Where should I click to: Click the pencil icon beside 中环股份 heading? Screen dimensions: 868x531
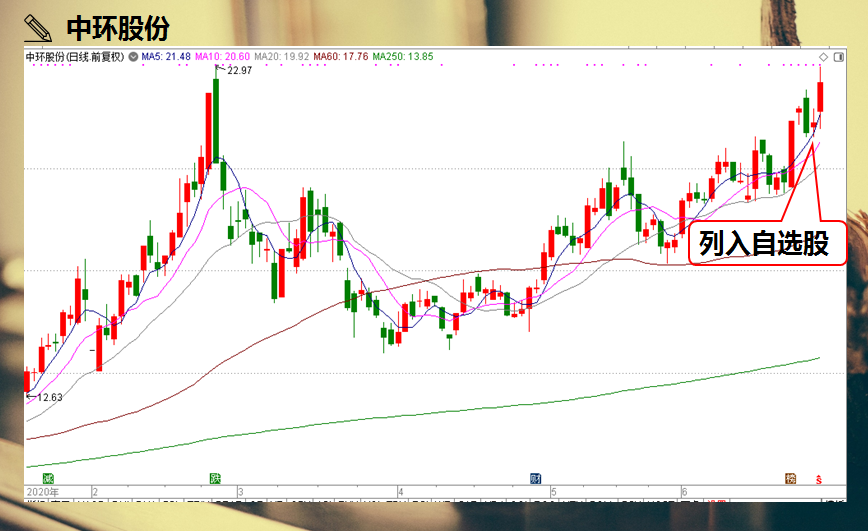coord(38,29)
